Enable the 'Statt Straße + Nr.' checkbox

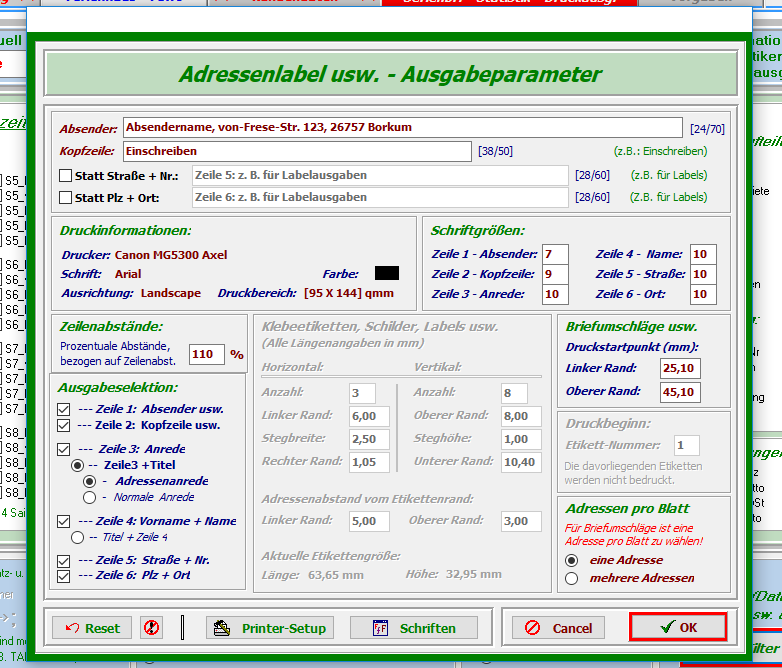point(66,176)
